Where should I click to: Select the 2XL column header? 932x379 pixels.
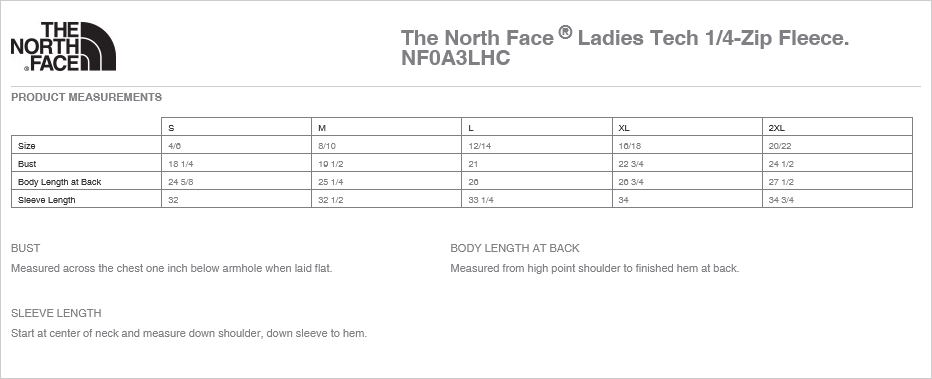point(837,127)
